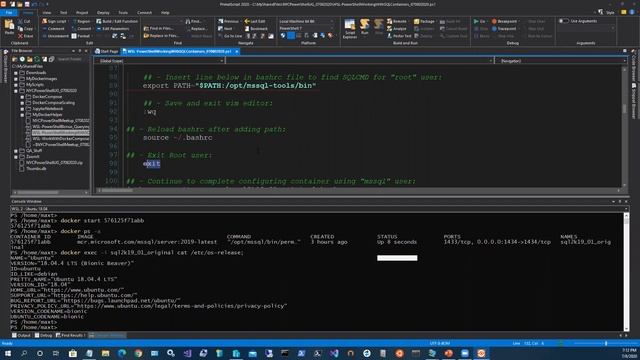Click the Style button at top right
The height and width of the screenshot is (360, 640).
tap(607, 12)
